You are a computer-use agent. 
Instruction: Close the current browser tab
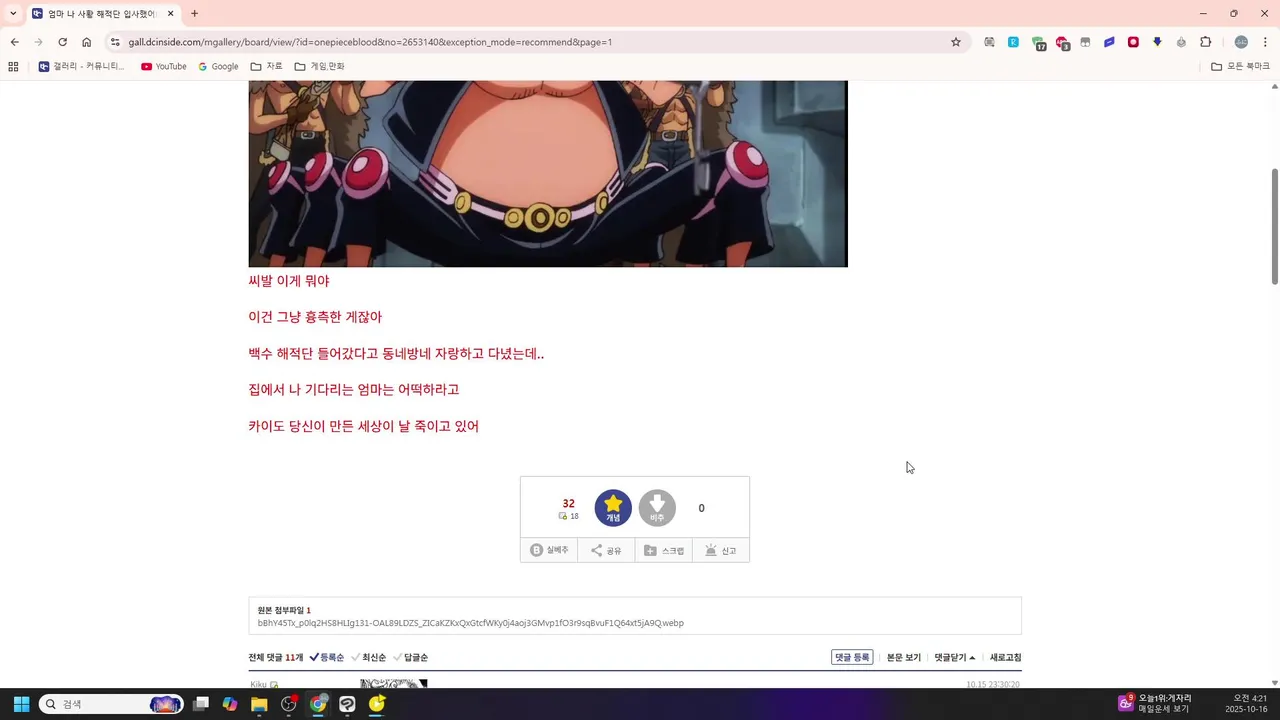(x=171, y=14)
